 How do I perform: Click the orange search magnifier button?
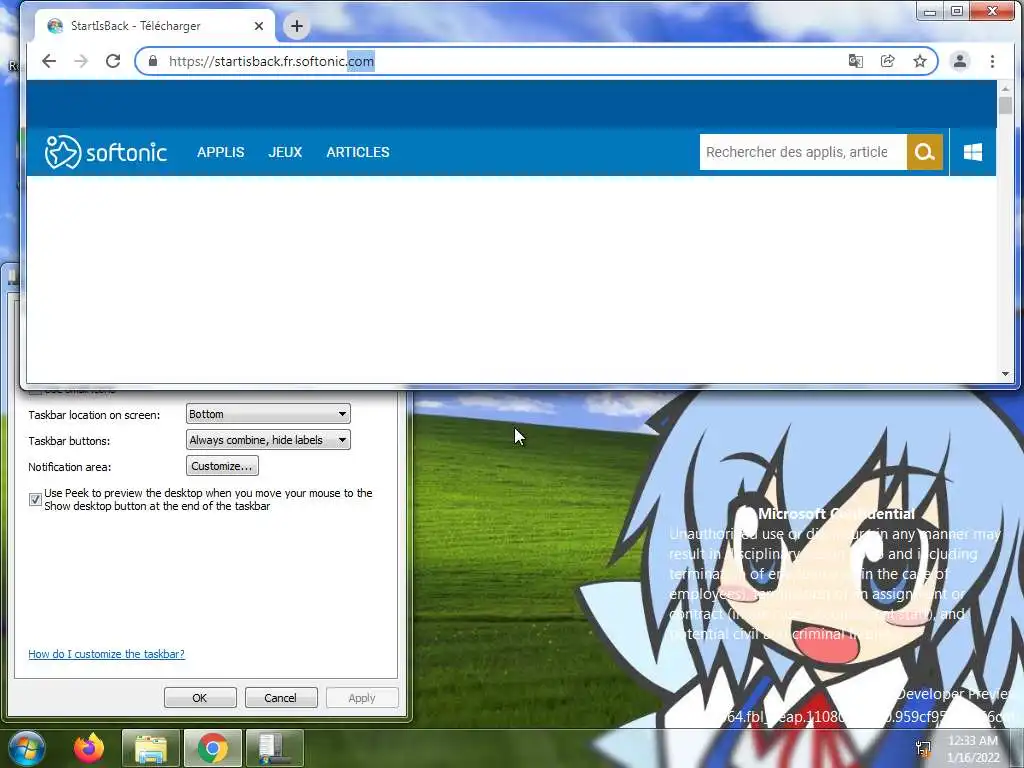[925, 152]
